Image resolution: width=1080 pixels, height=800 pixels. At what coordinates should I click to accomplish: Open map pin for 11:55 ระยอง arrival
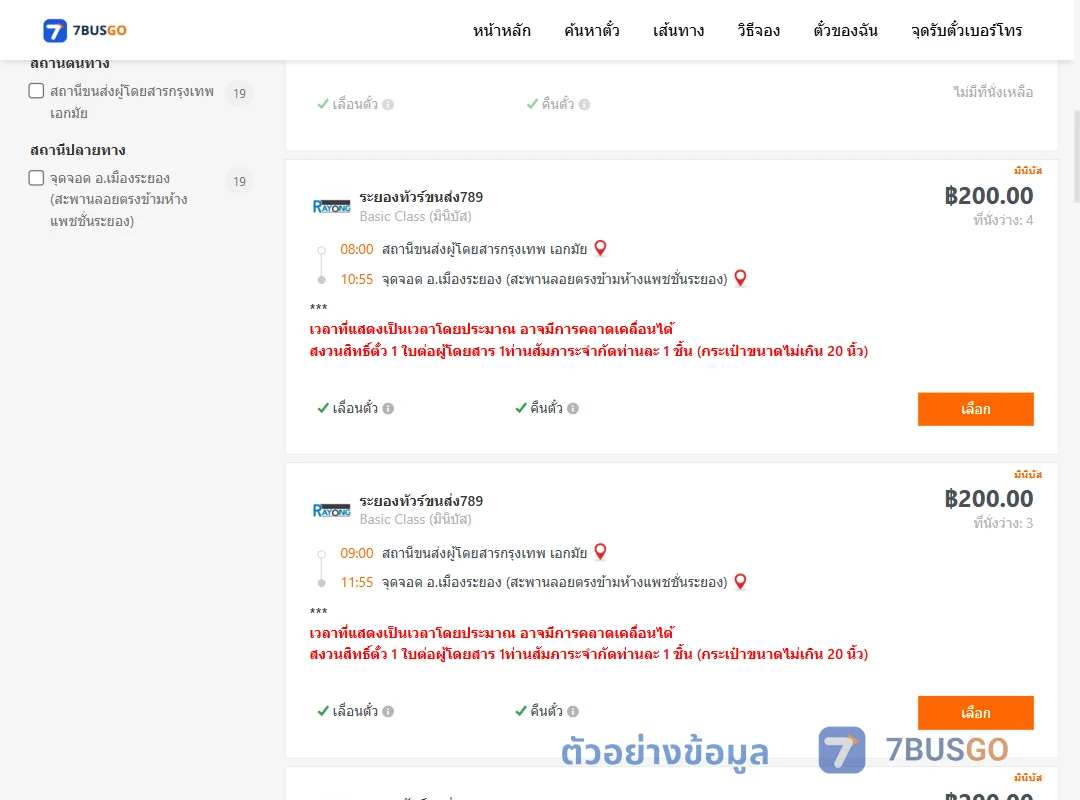coord(740,581)
